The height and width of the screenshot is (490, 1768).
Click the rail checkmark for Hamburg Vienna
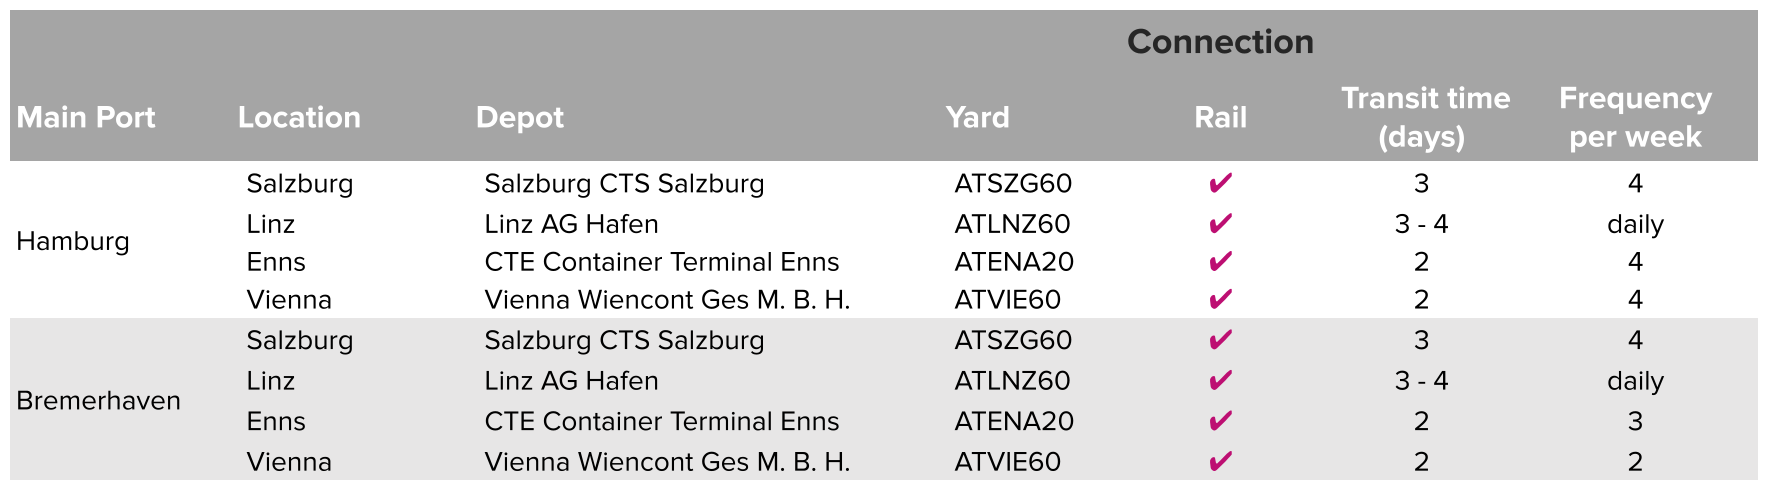pos(1220,300)
